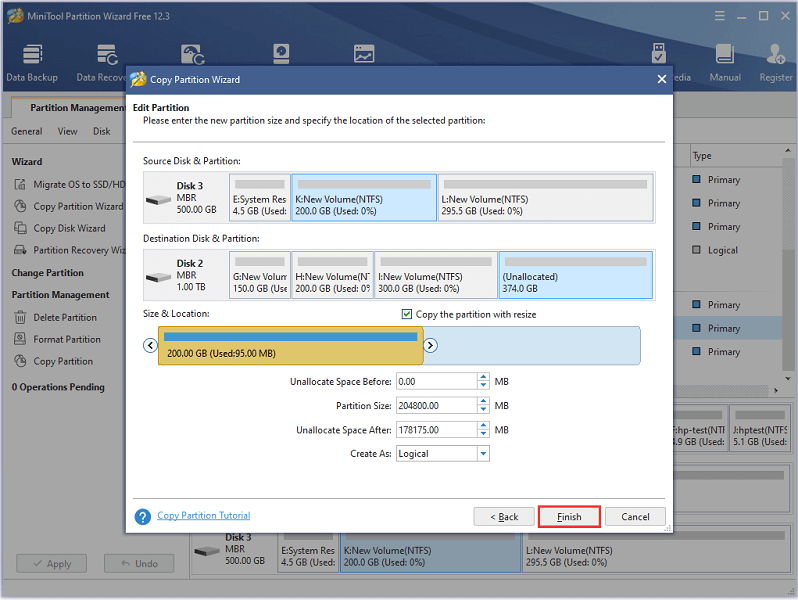
Task: Click Undo button in main window
Action: coord(139,564)
